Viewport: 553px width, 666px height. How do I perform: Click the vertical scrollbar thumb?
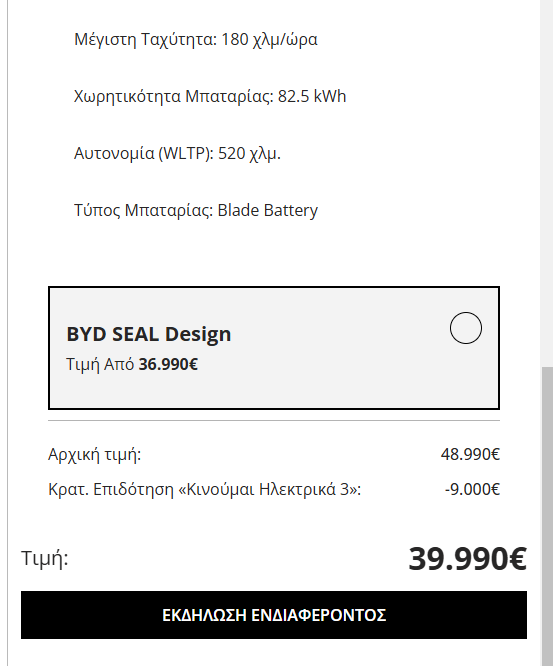[x=547, y=516]
